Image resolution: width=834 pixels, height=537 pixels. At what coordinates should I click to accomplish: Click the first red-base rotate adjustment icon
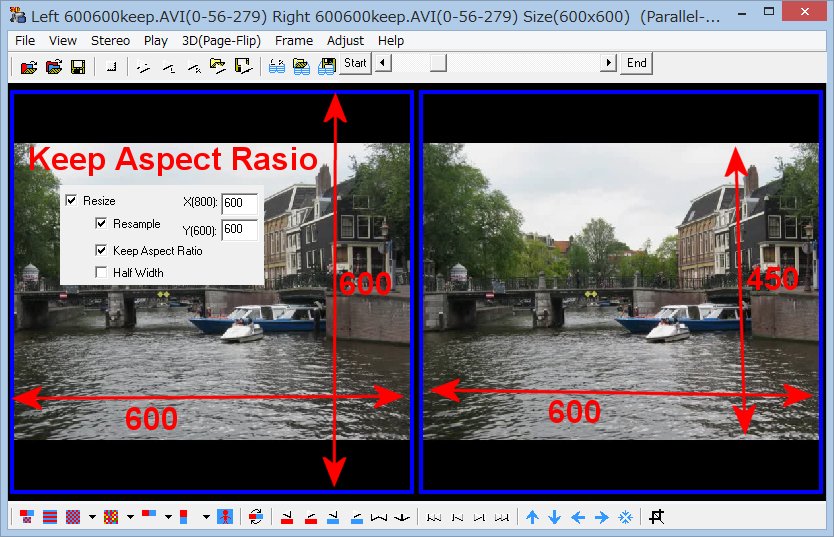click(x=287, y=517)
